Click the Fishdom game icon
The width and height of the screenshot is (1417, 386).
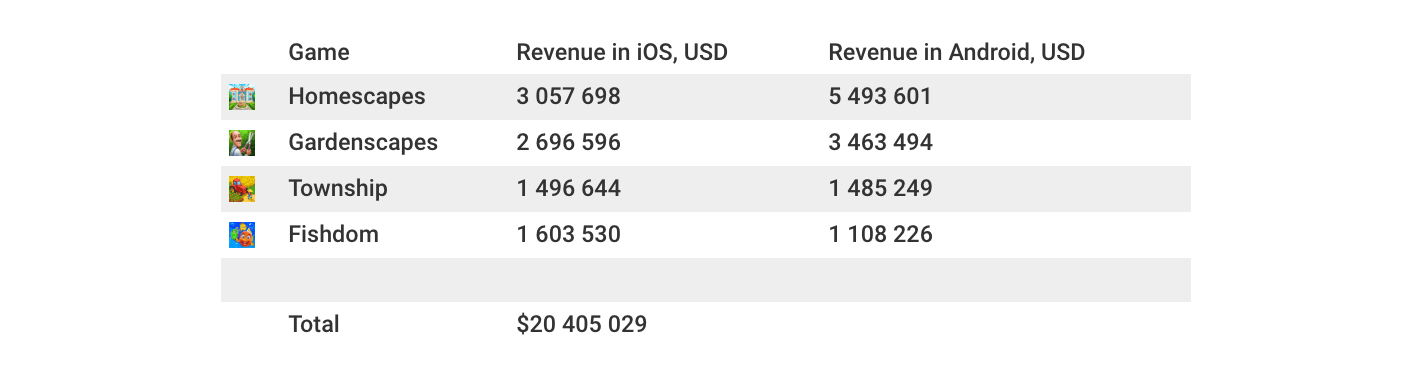click(242, 235)
